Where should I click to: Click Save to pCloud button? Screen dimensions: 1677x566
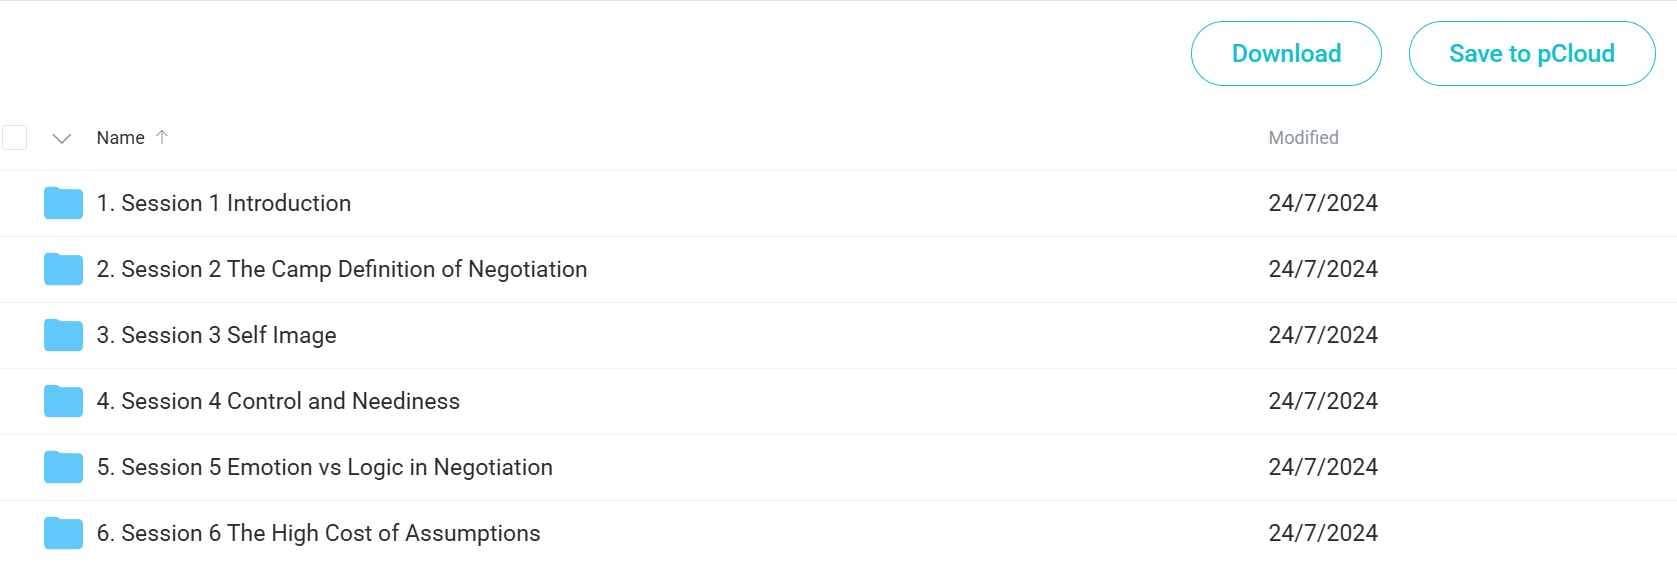coord(1532,53)
